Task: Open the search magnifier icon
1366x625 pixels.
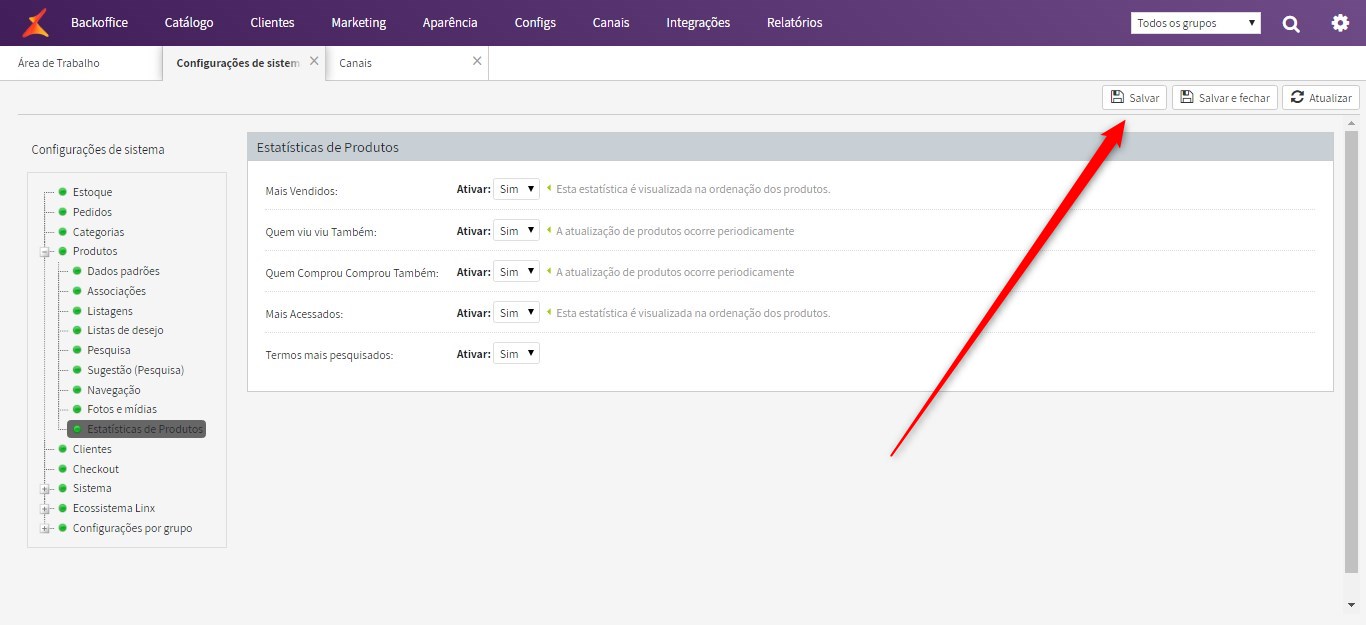Action: (x=1291, y=23)
